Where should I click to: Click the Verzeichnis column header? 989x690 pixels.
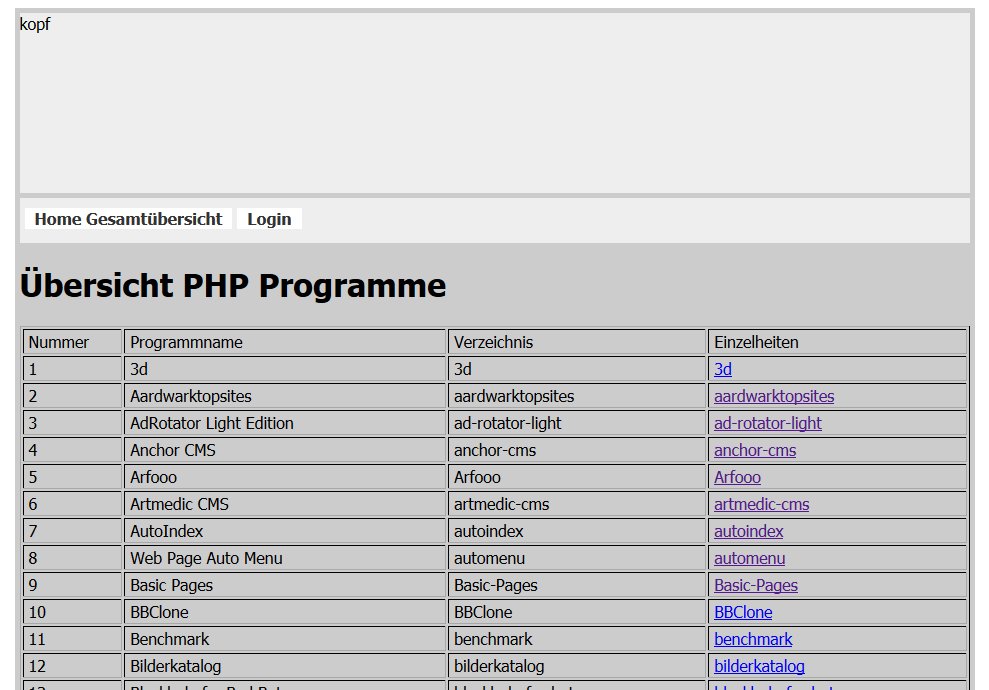(x=488, y=342)
